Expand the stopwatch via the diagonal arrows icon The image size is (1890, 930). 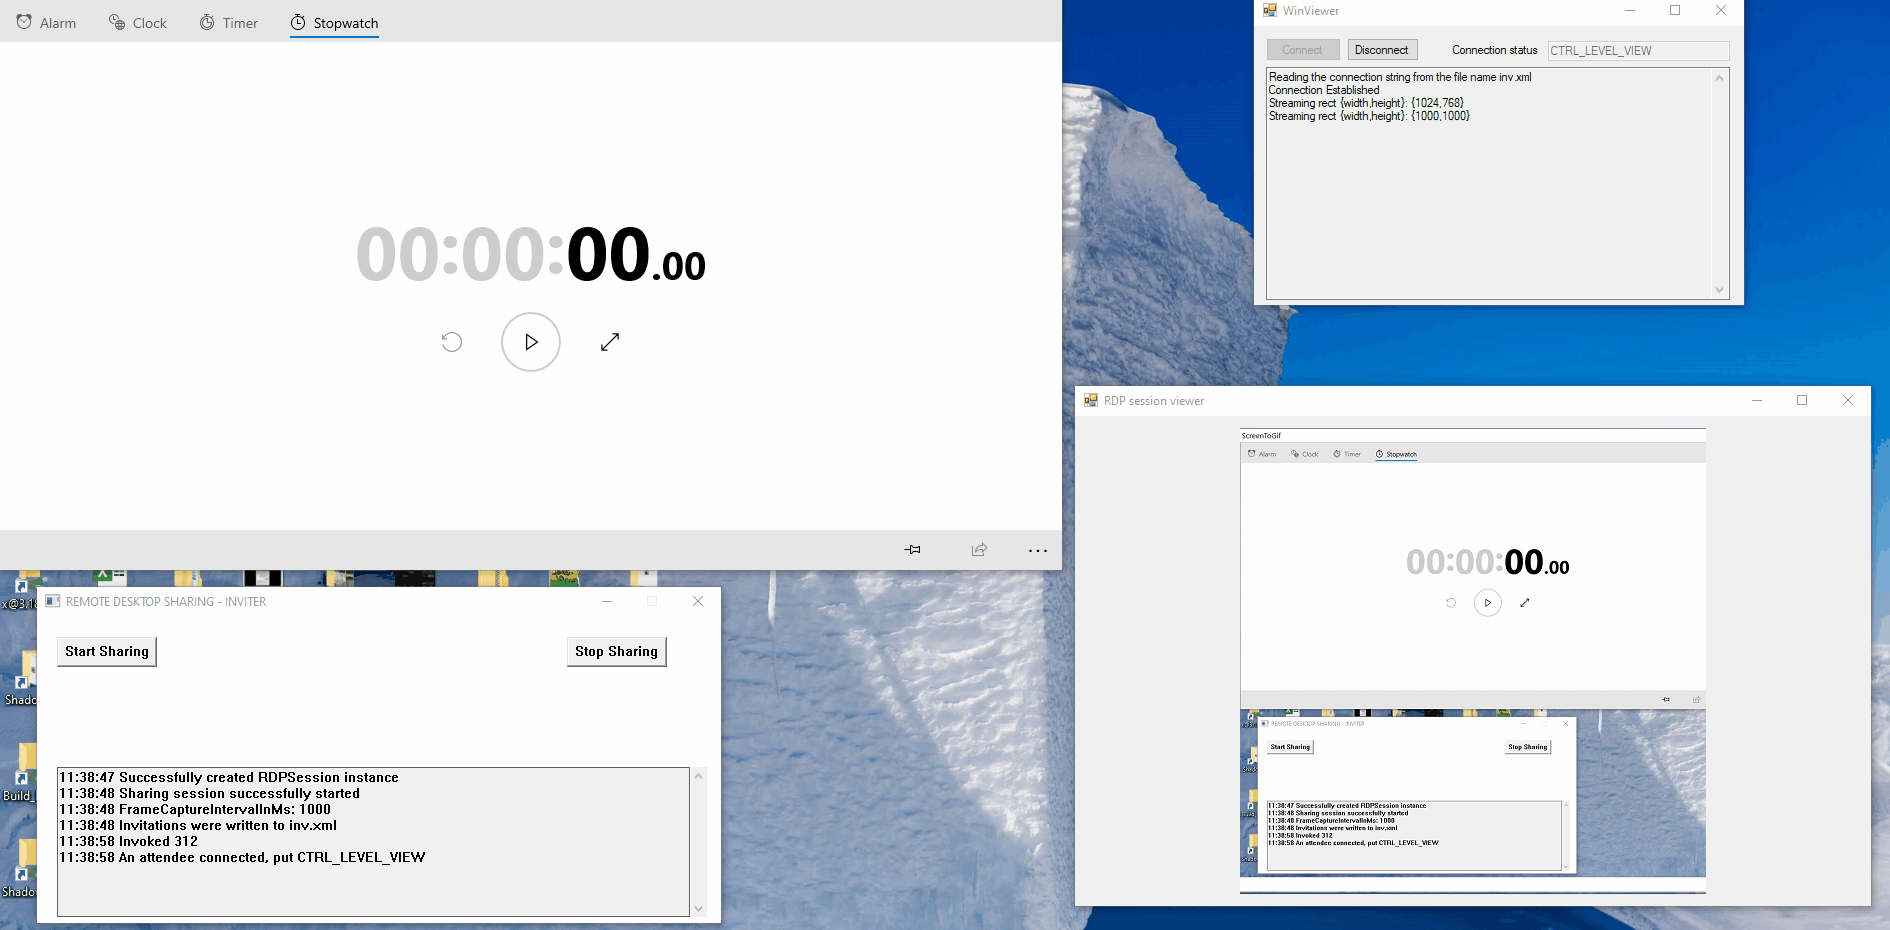click(x=609, y=342)
